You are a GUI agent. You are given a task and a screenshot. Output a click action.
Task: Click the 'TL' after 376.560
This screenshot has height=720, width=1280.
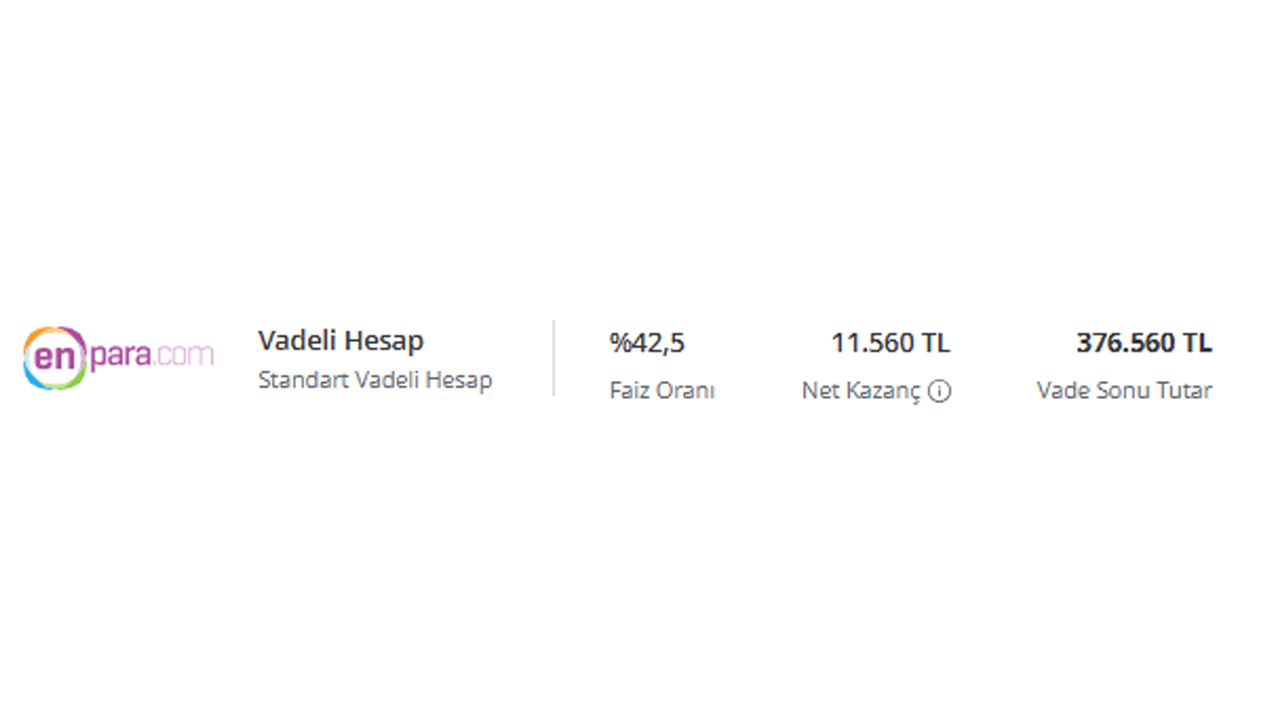pyautogui.click(x=1198, y=343)
